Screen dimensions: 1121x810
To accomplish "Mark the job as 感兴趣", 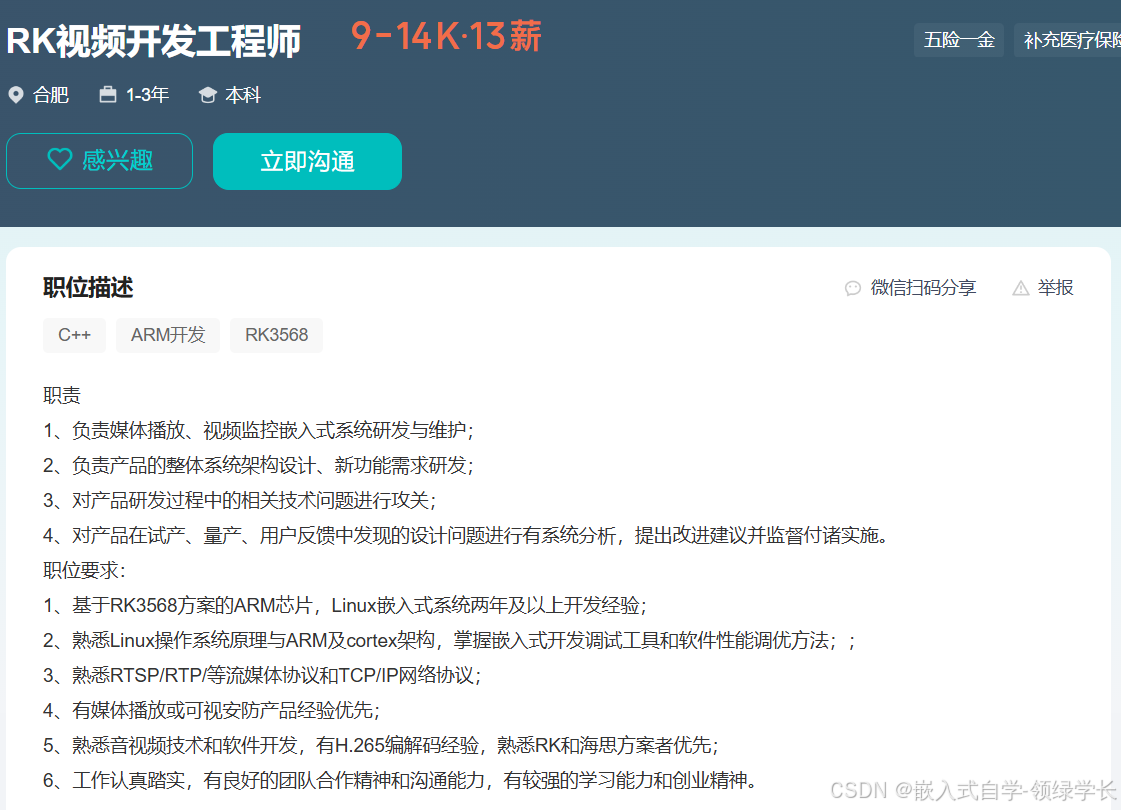I will coord(99,161).
